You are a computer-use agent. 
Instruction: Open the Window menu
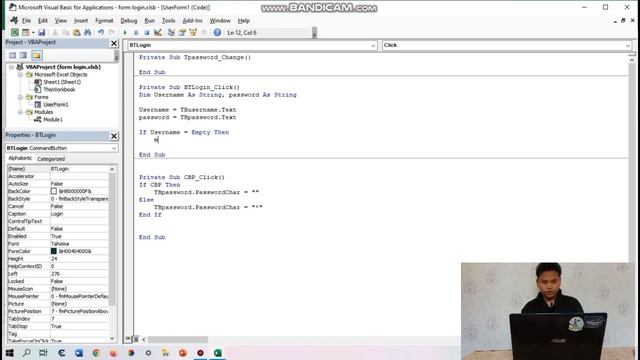(220, 21)
